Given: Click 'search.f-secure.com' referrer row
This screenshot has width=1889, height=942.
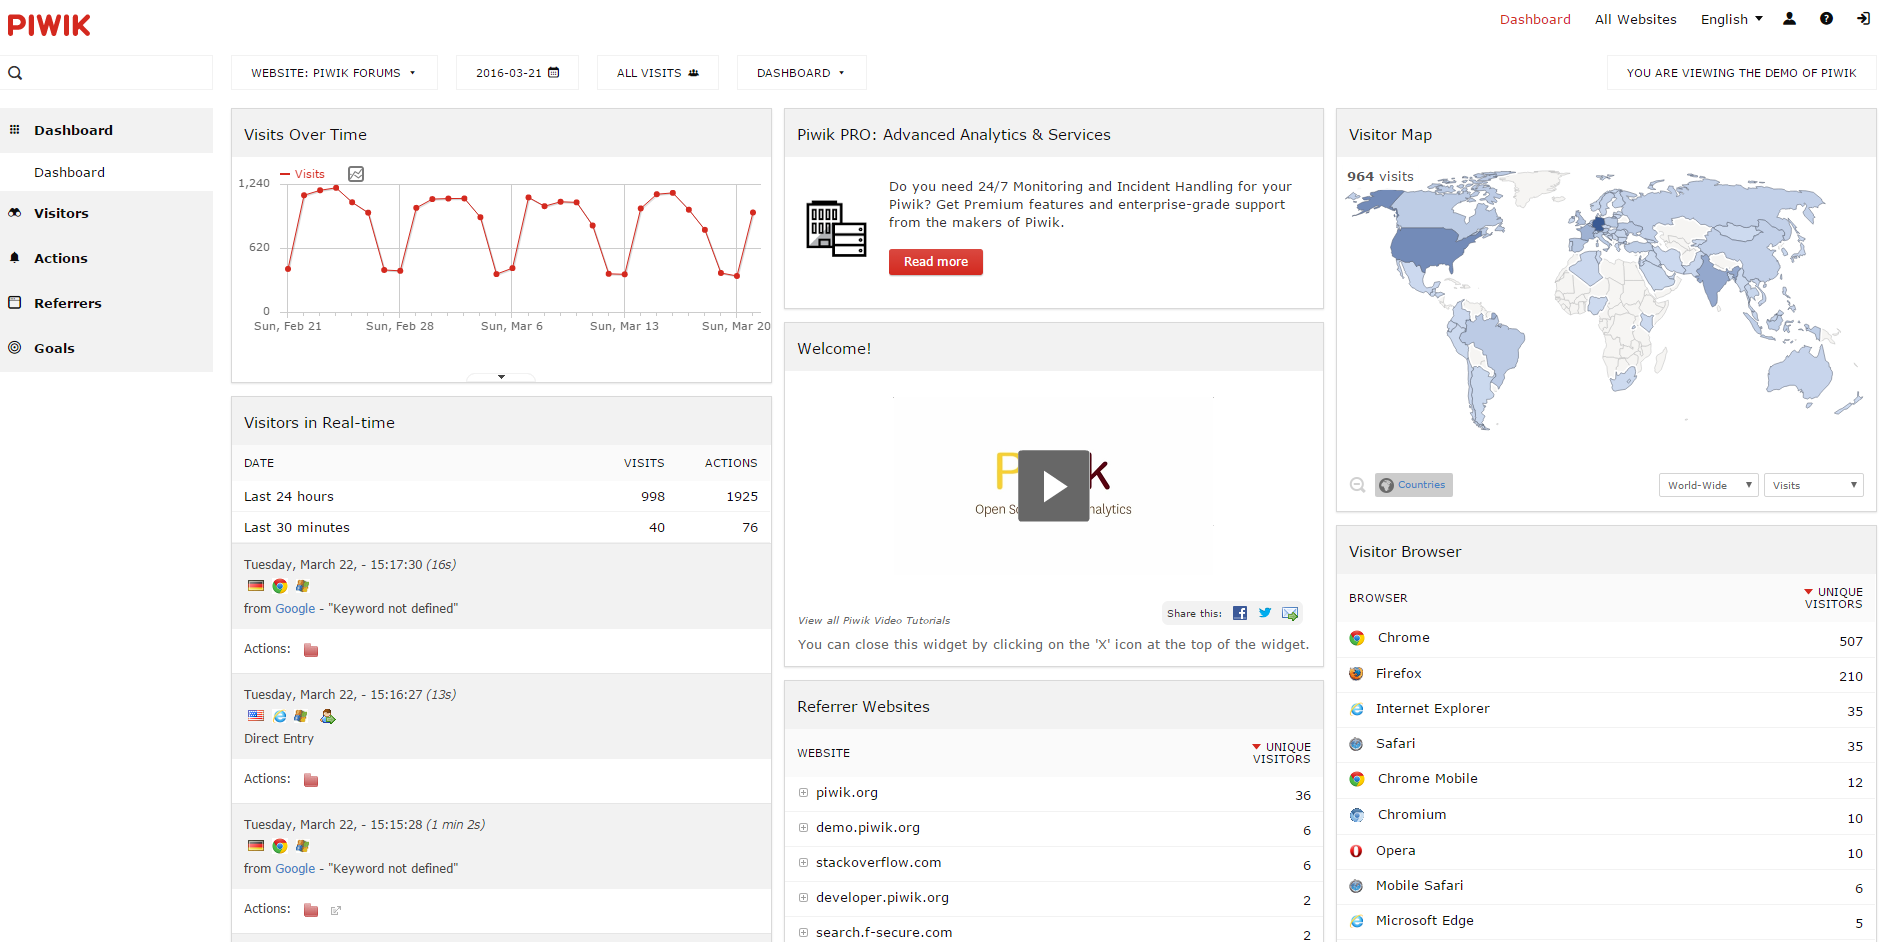Looking at the screenshot, I should [884, 933].
